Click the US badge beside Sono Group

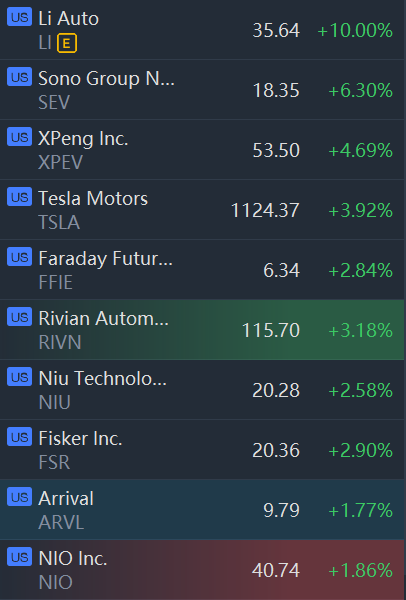click(x=19, y=77)
